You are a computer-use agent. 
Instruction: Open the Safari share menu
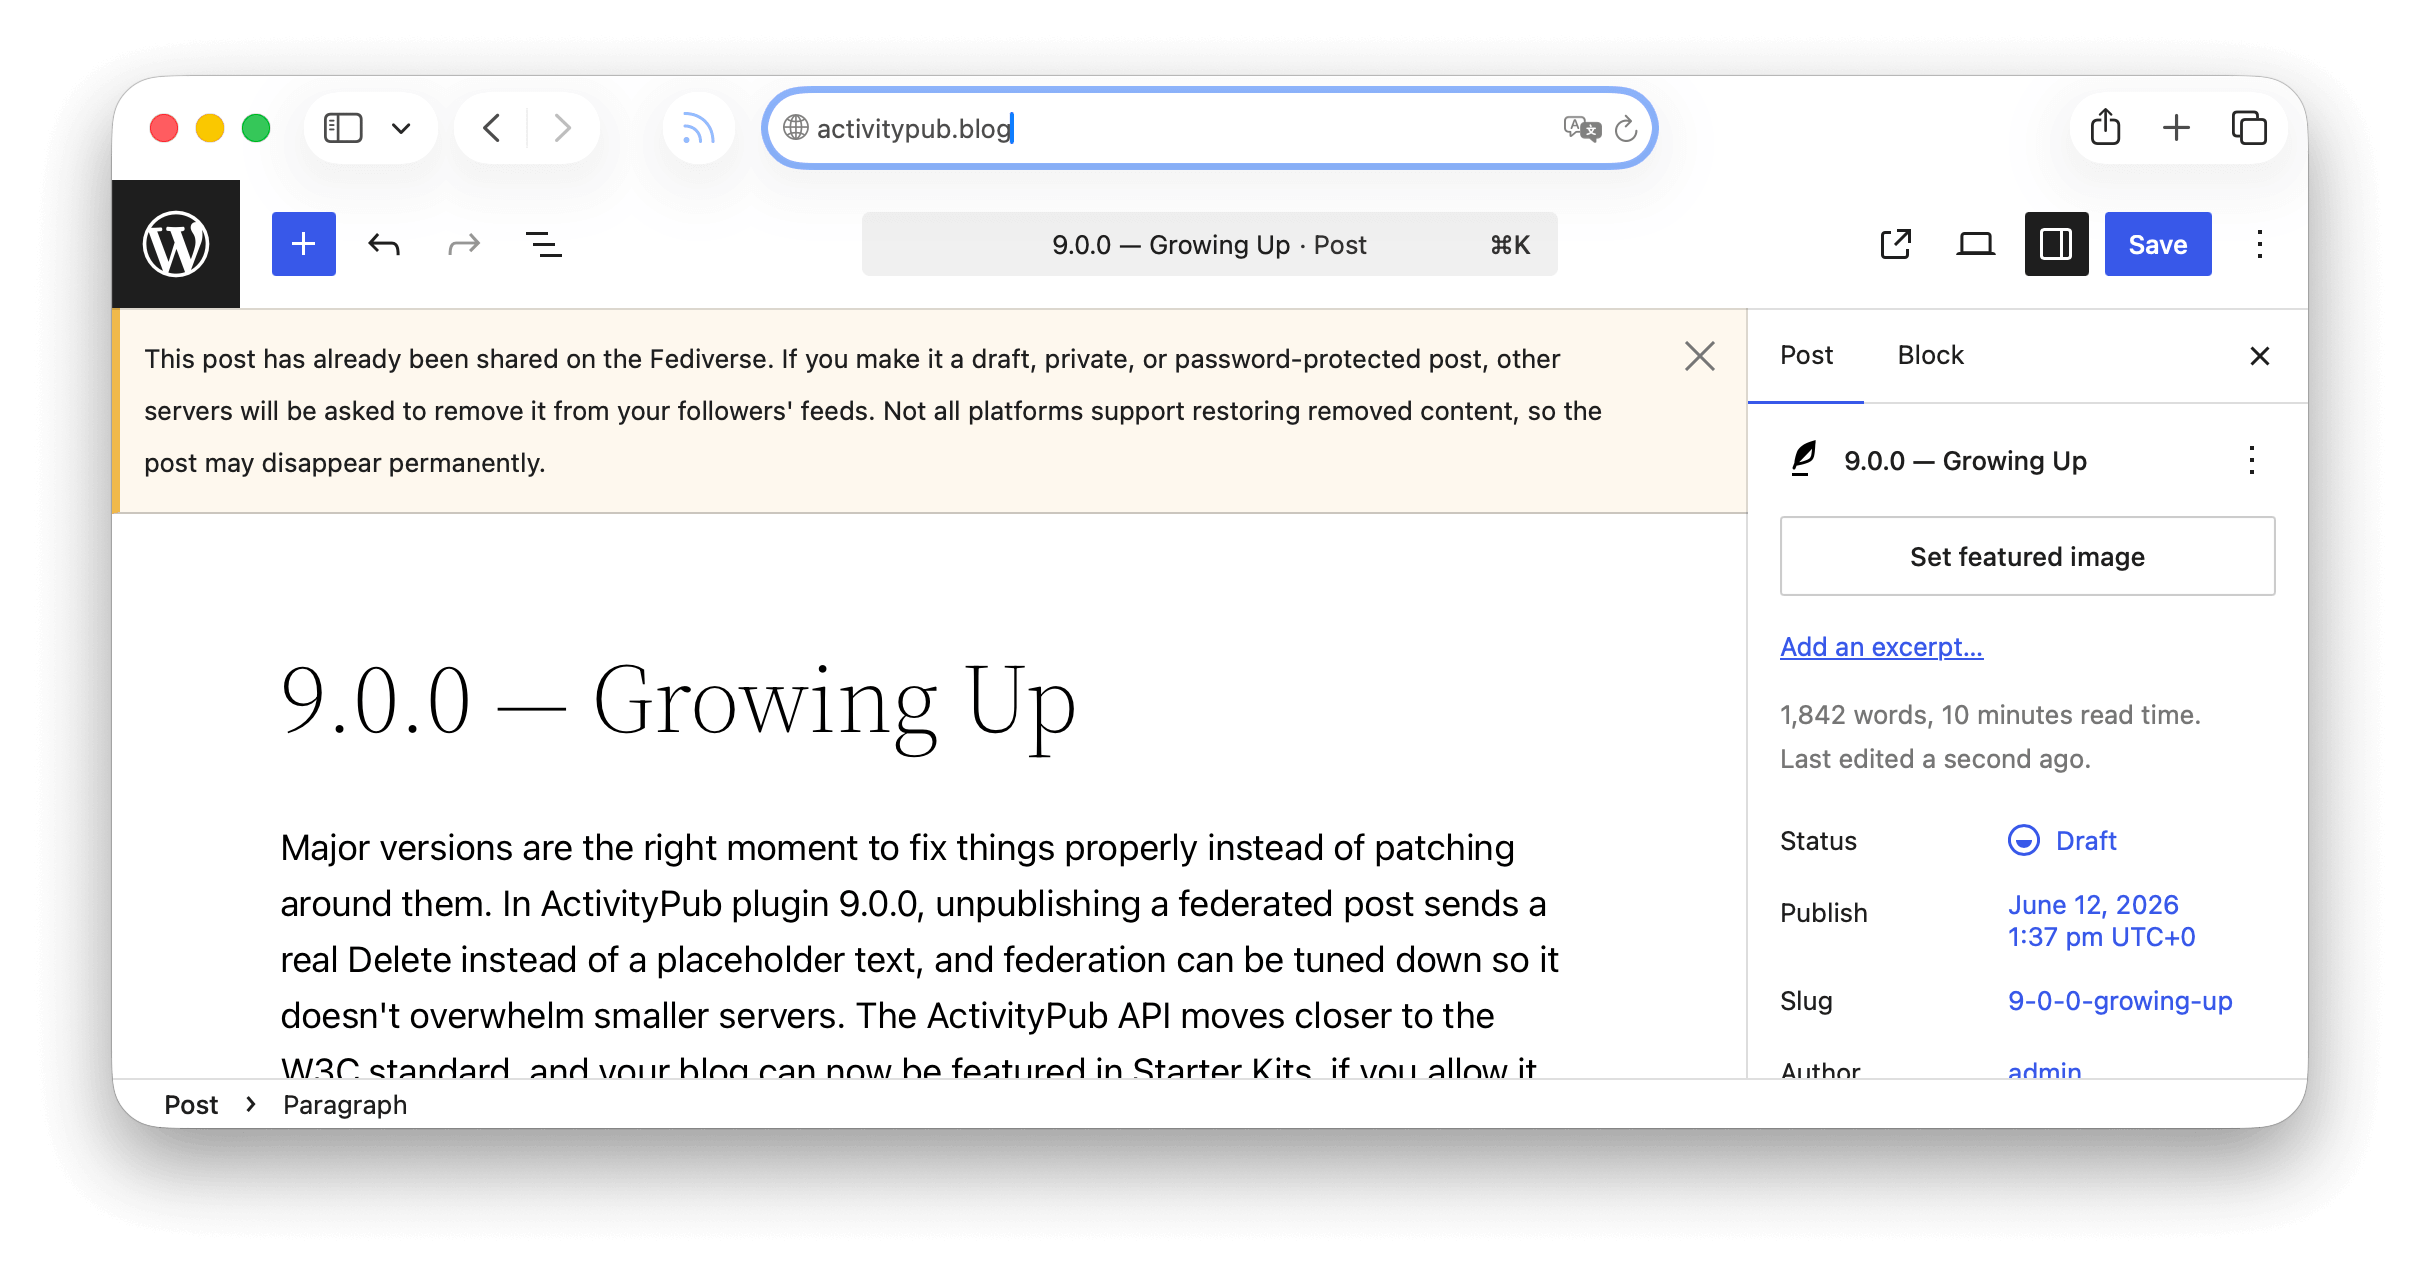click(2105, 128)
